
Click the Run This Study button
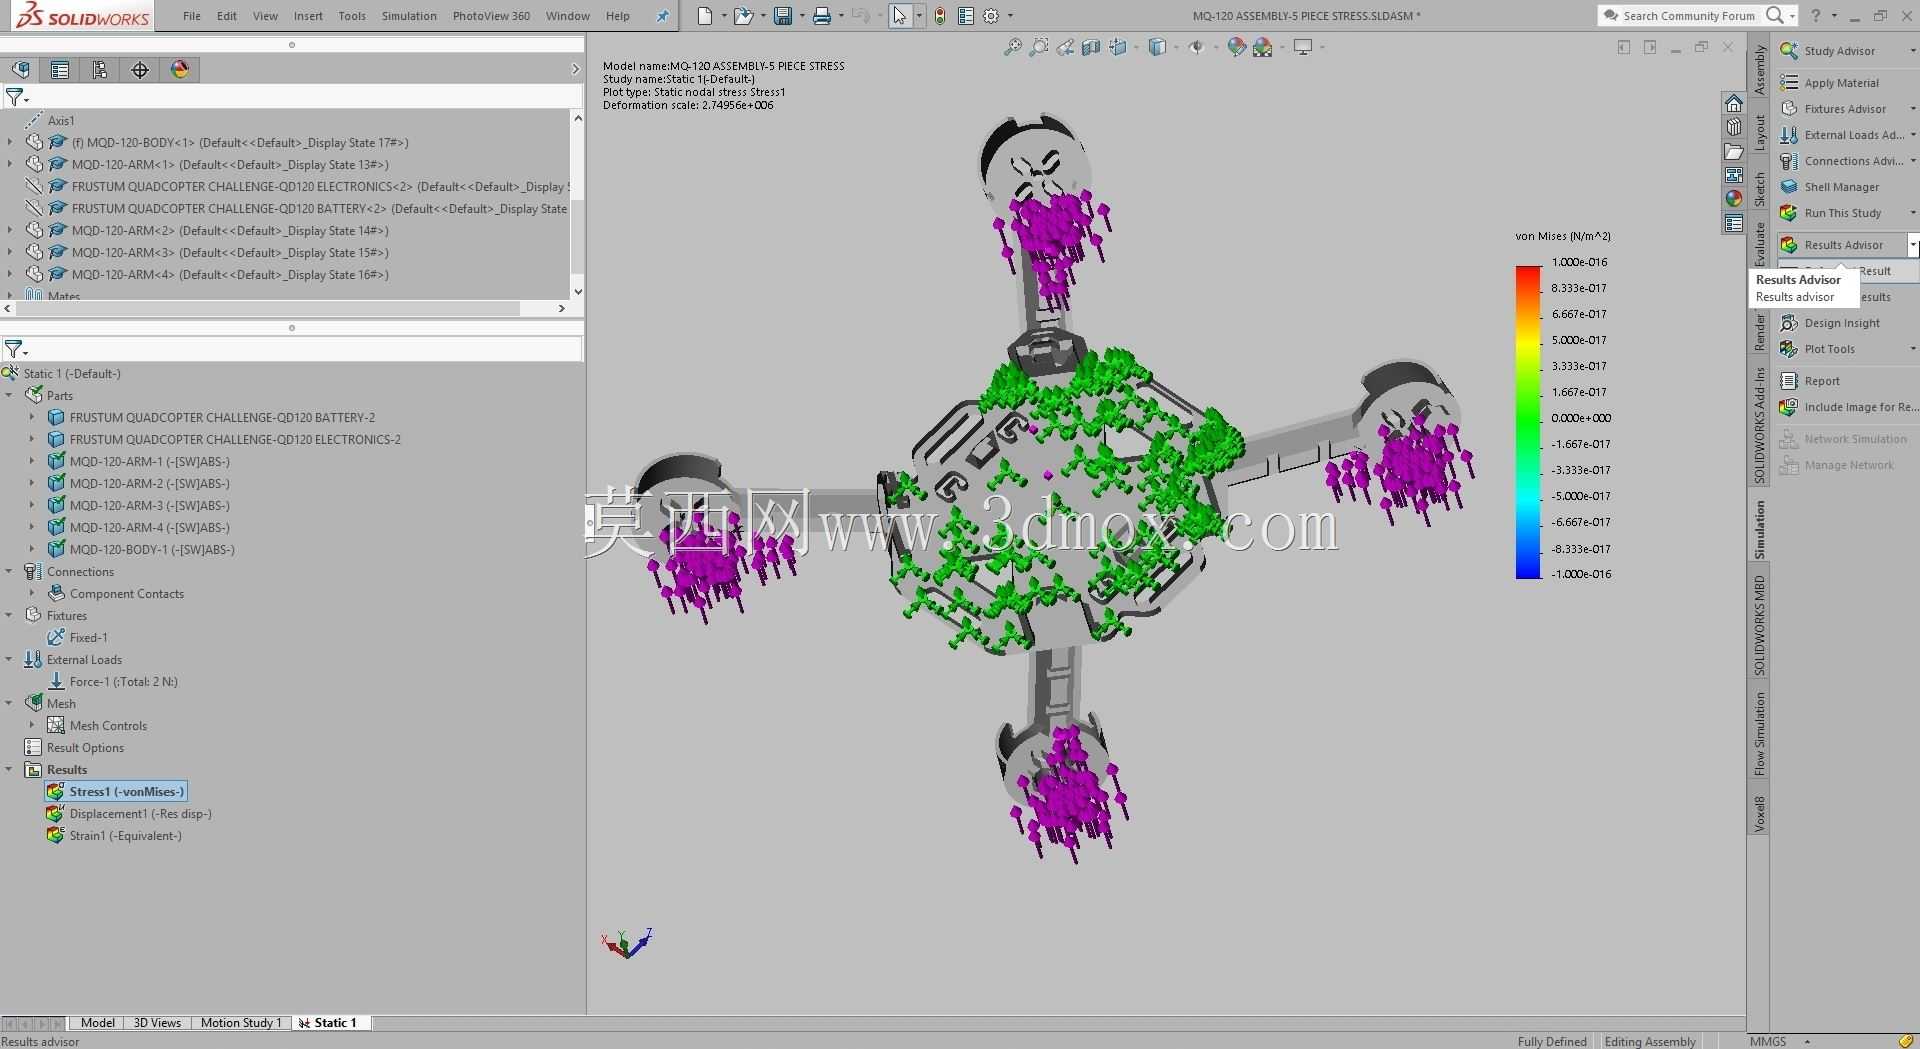click(1831, 213)
